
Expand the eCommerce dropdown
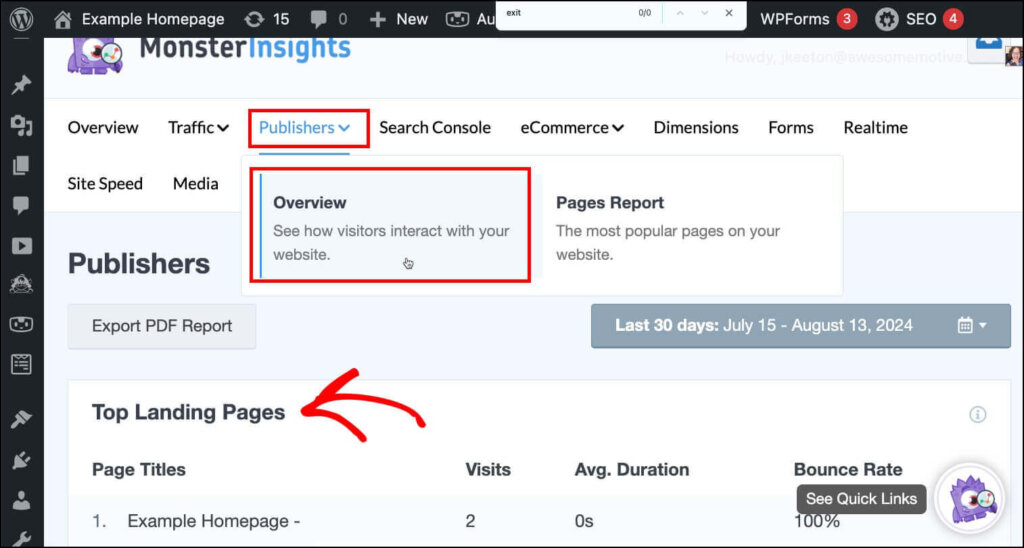click(x=572, y=127)
